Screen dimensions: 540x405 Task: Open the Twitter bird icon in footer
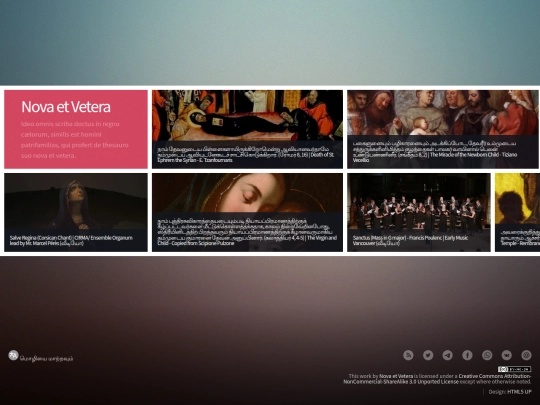pos(428,355)
